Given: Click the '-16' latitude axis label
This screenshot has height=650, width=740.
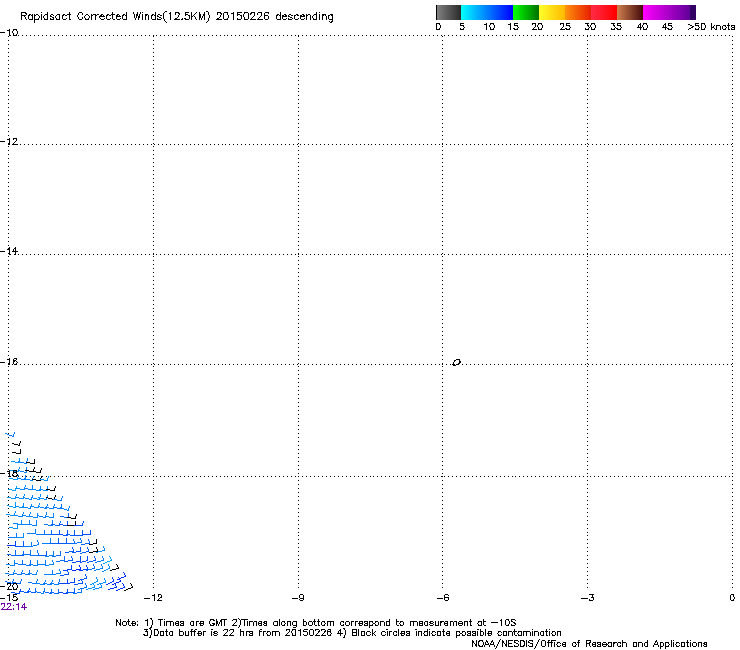Looking at the screenshot, I should [x=9, y=362].
